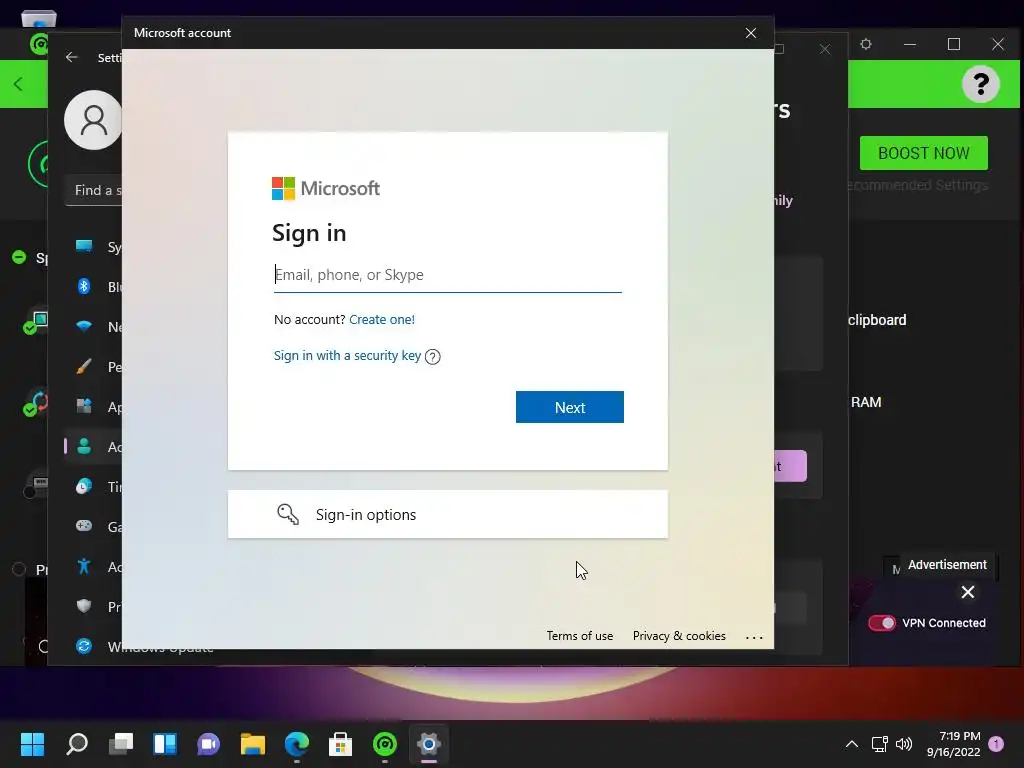Open Task View from taskbar
The width and height of the screenshot is (1024, 768).
121,744
